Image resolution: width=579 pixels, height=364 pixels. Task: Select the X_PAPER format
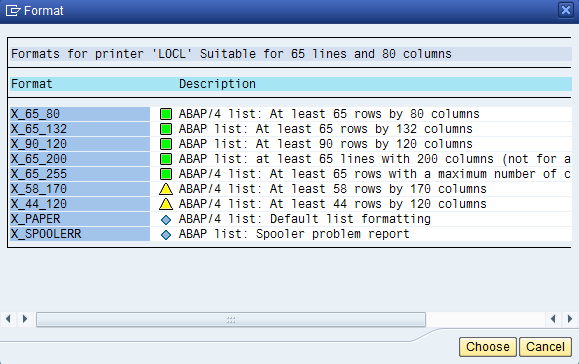[80, 219]
